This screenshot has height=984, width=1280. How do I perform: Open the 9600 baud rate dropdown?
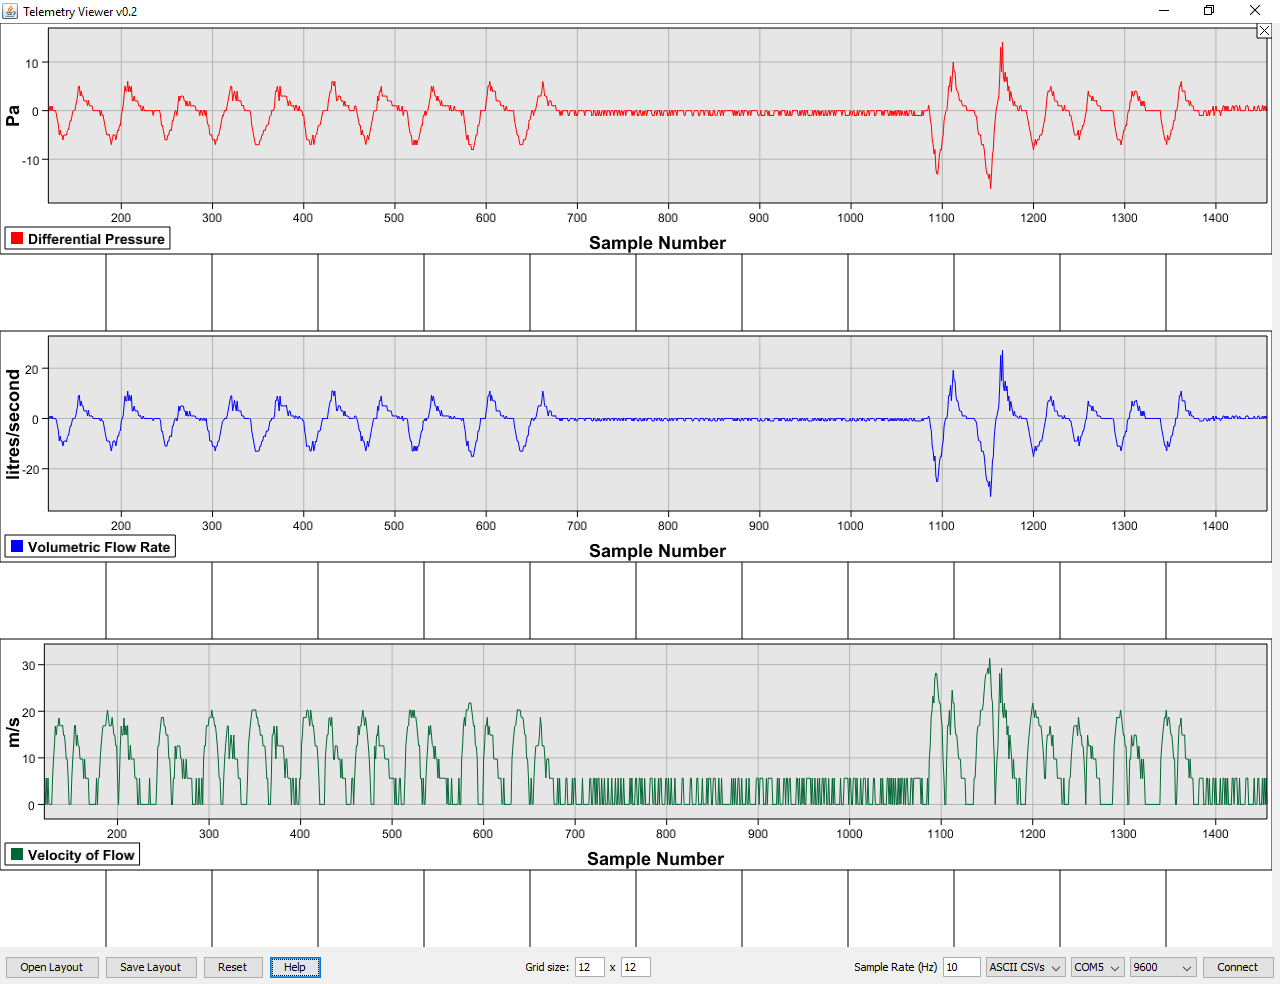pos(1162,967)
